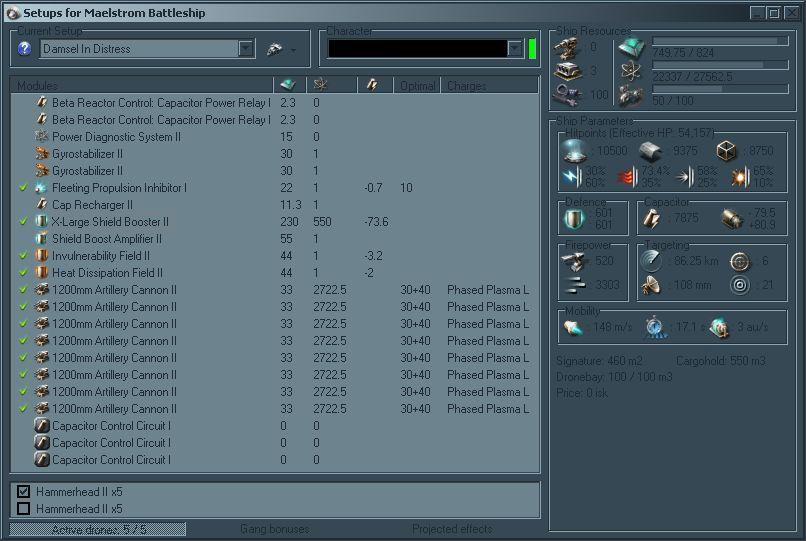The image size is (806, 541).
Task: Click the max velocity thruster icon
Action: pos(574,327)
